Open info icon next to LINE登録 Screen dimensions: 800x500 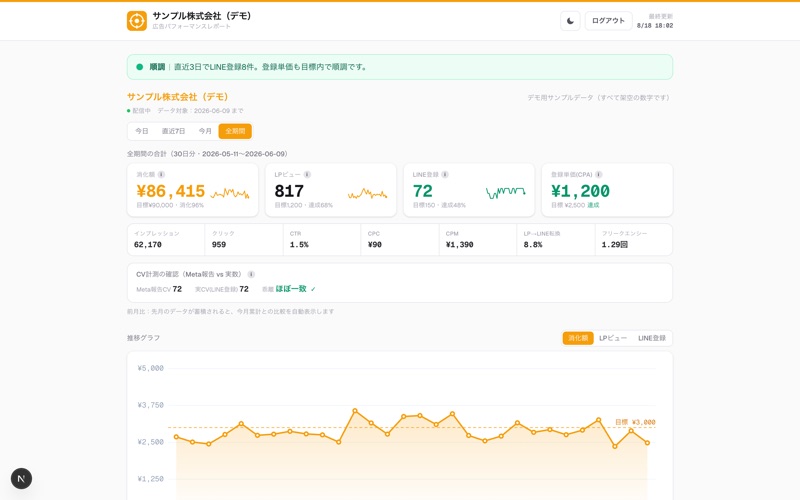(445, 174)
